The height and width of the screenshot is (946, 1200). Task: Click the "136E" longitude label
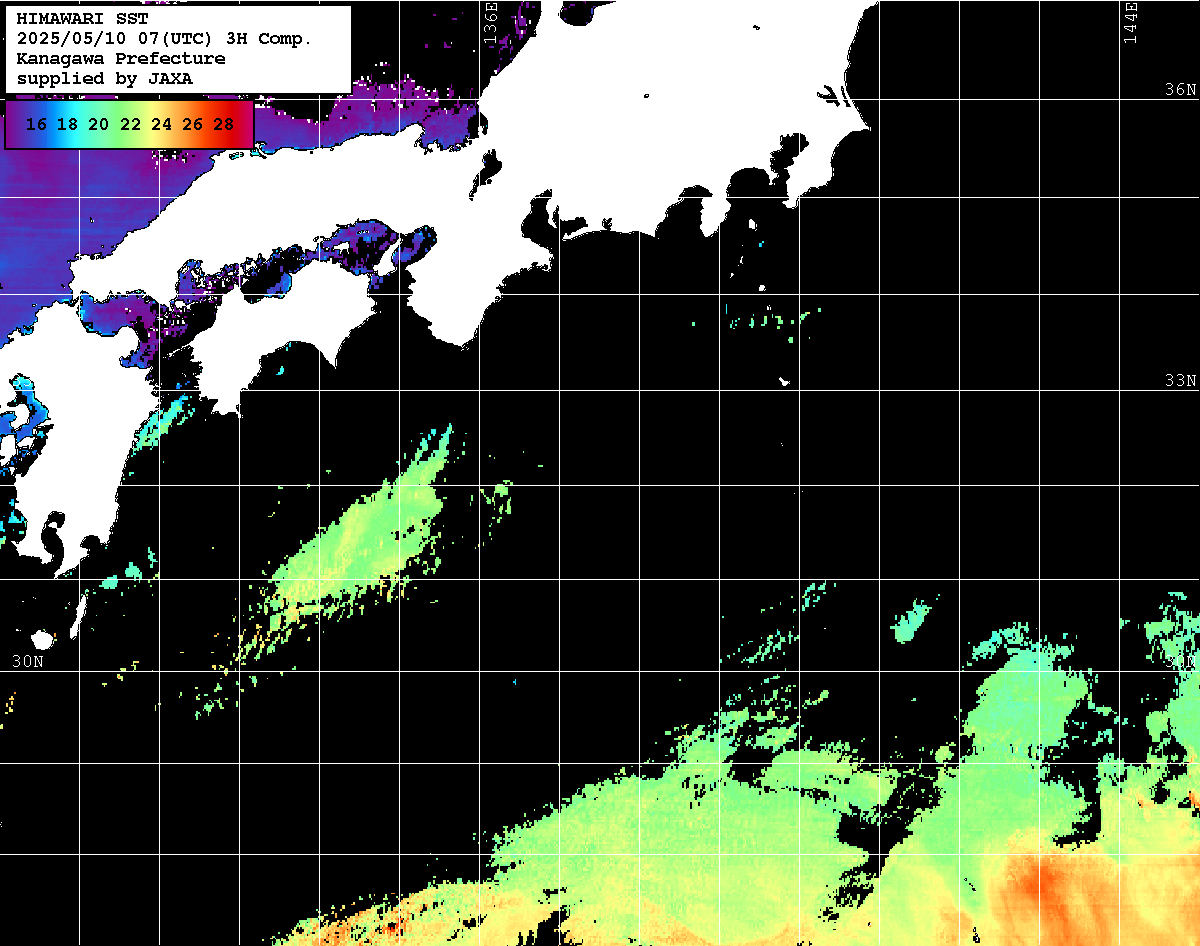(490, 22)
